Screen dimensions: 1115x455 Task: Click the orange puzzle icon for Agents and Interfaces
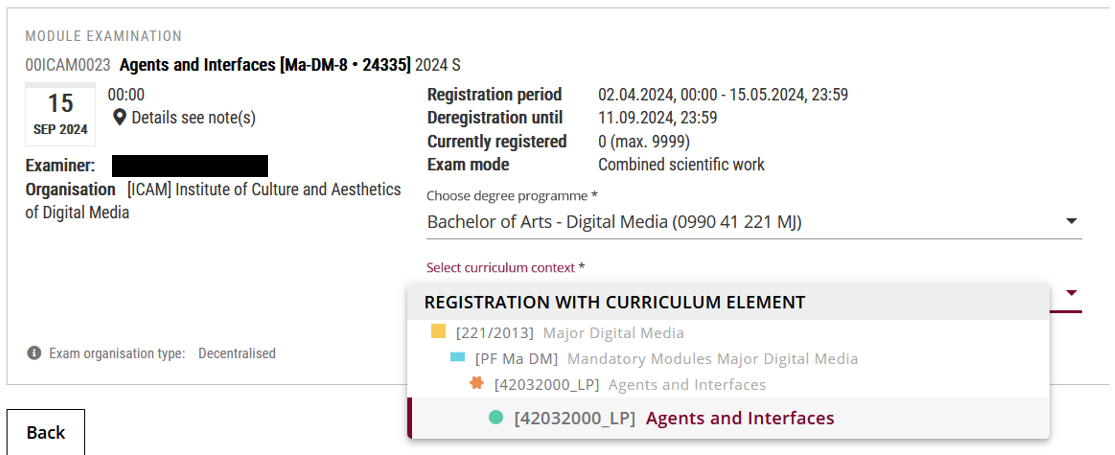tap(477, 384)
